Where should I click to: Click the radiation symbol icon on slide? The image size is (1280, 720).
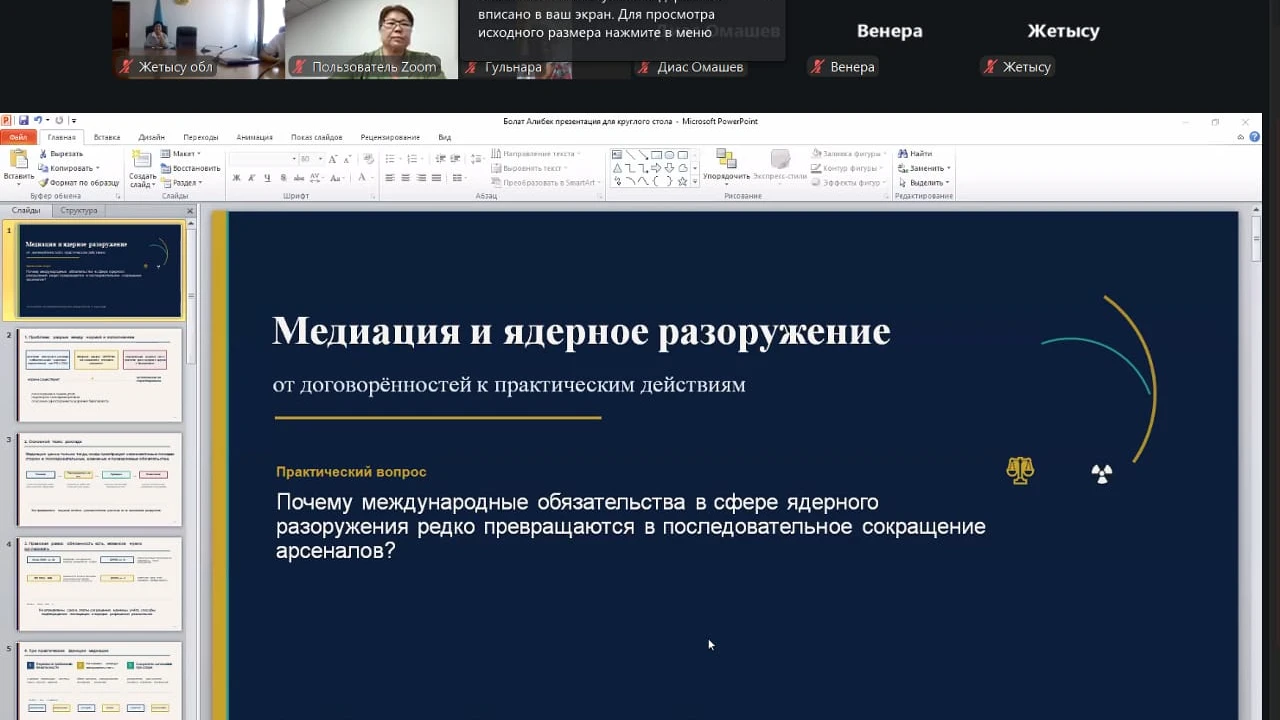point(1101,474)
